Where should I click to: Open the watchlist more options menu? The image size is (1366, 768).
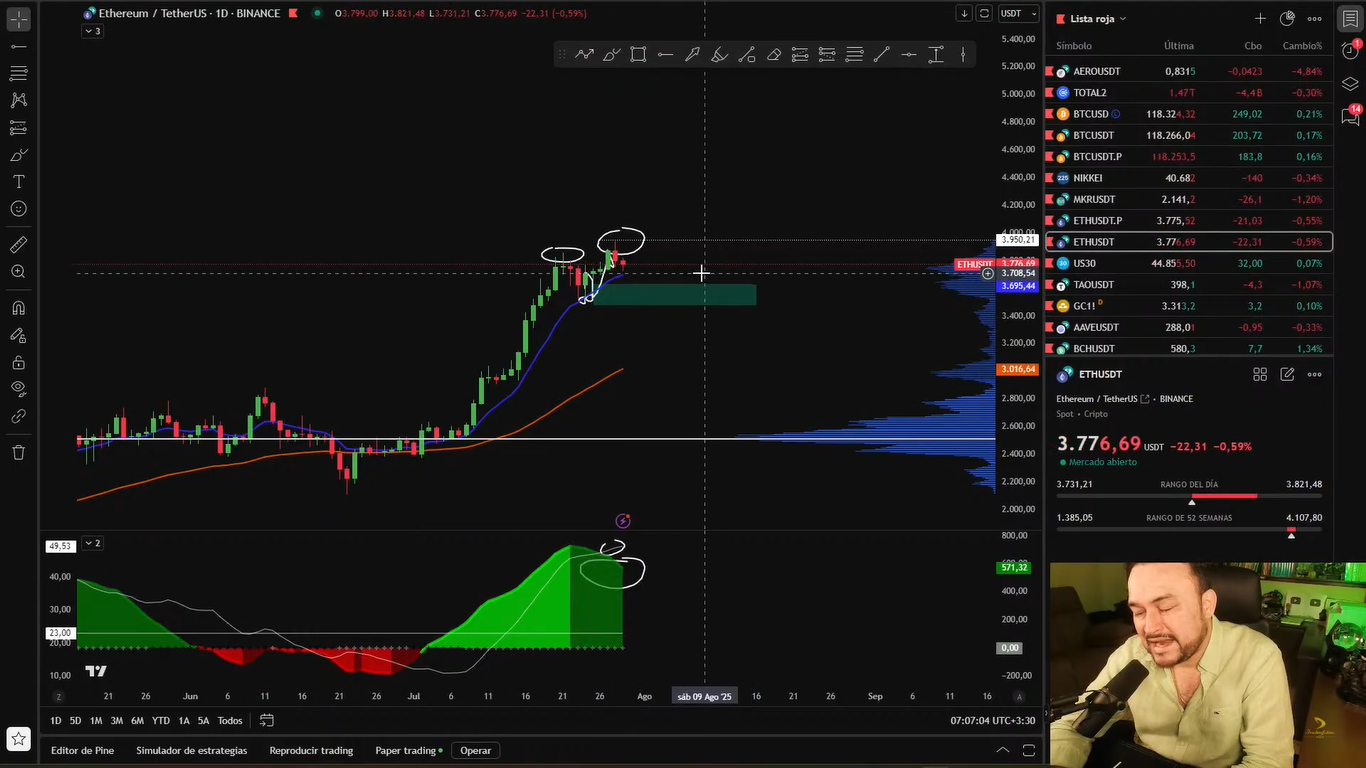click(x=1314, y=19)
